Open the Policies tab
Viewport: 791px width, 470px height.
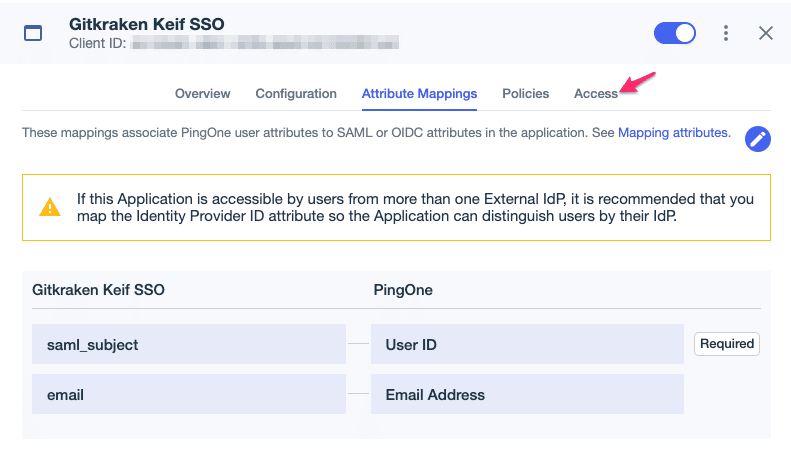[x=525, y=94]
